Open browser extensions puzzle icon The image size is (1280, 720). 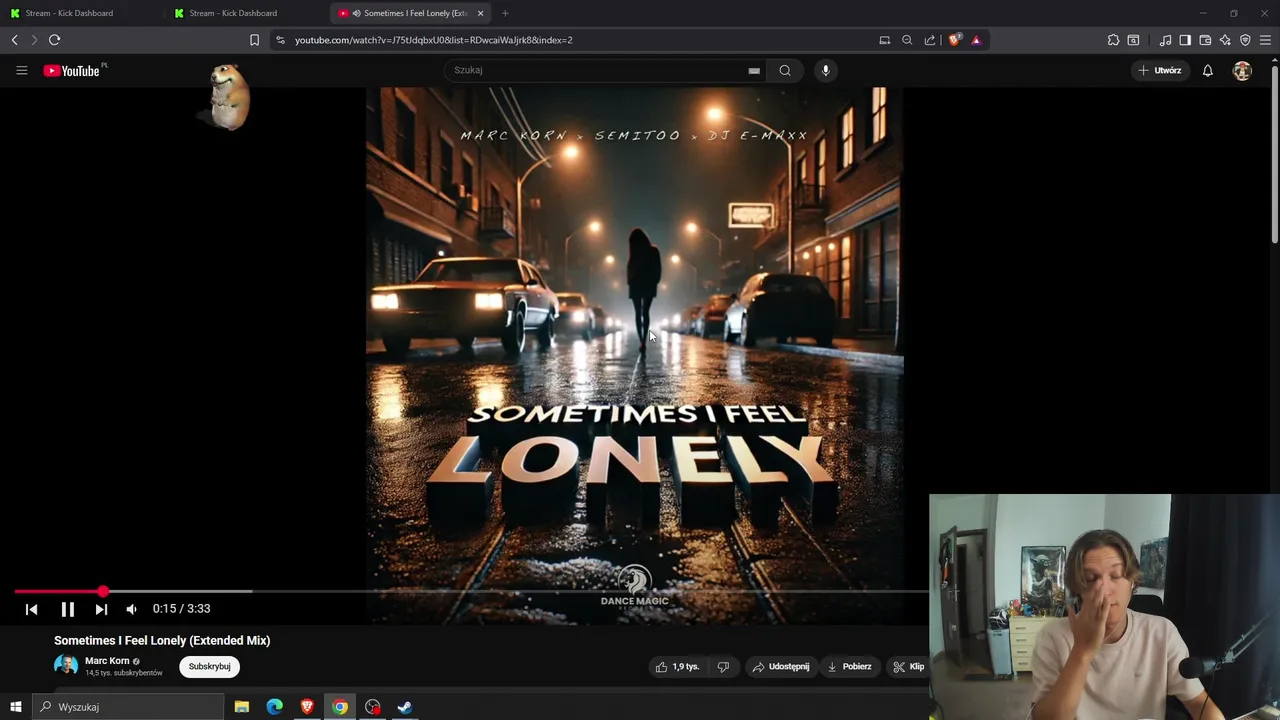click(x=1113, y=40)
